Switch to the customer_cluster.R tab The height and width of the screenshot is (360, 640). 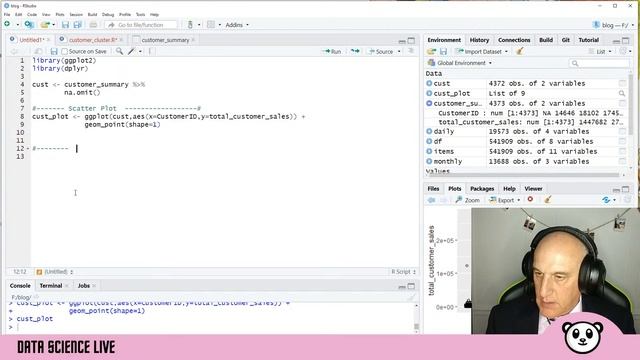pyautogui.click(x=93, y=40)
